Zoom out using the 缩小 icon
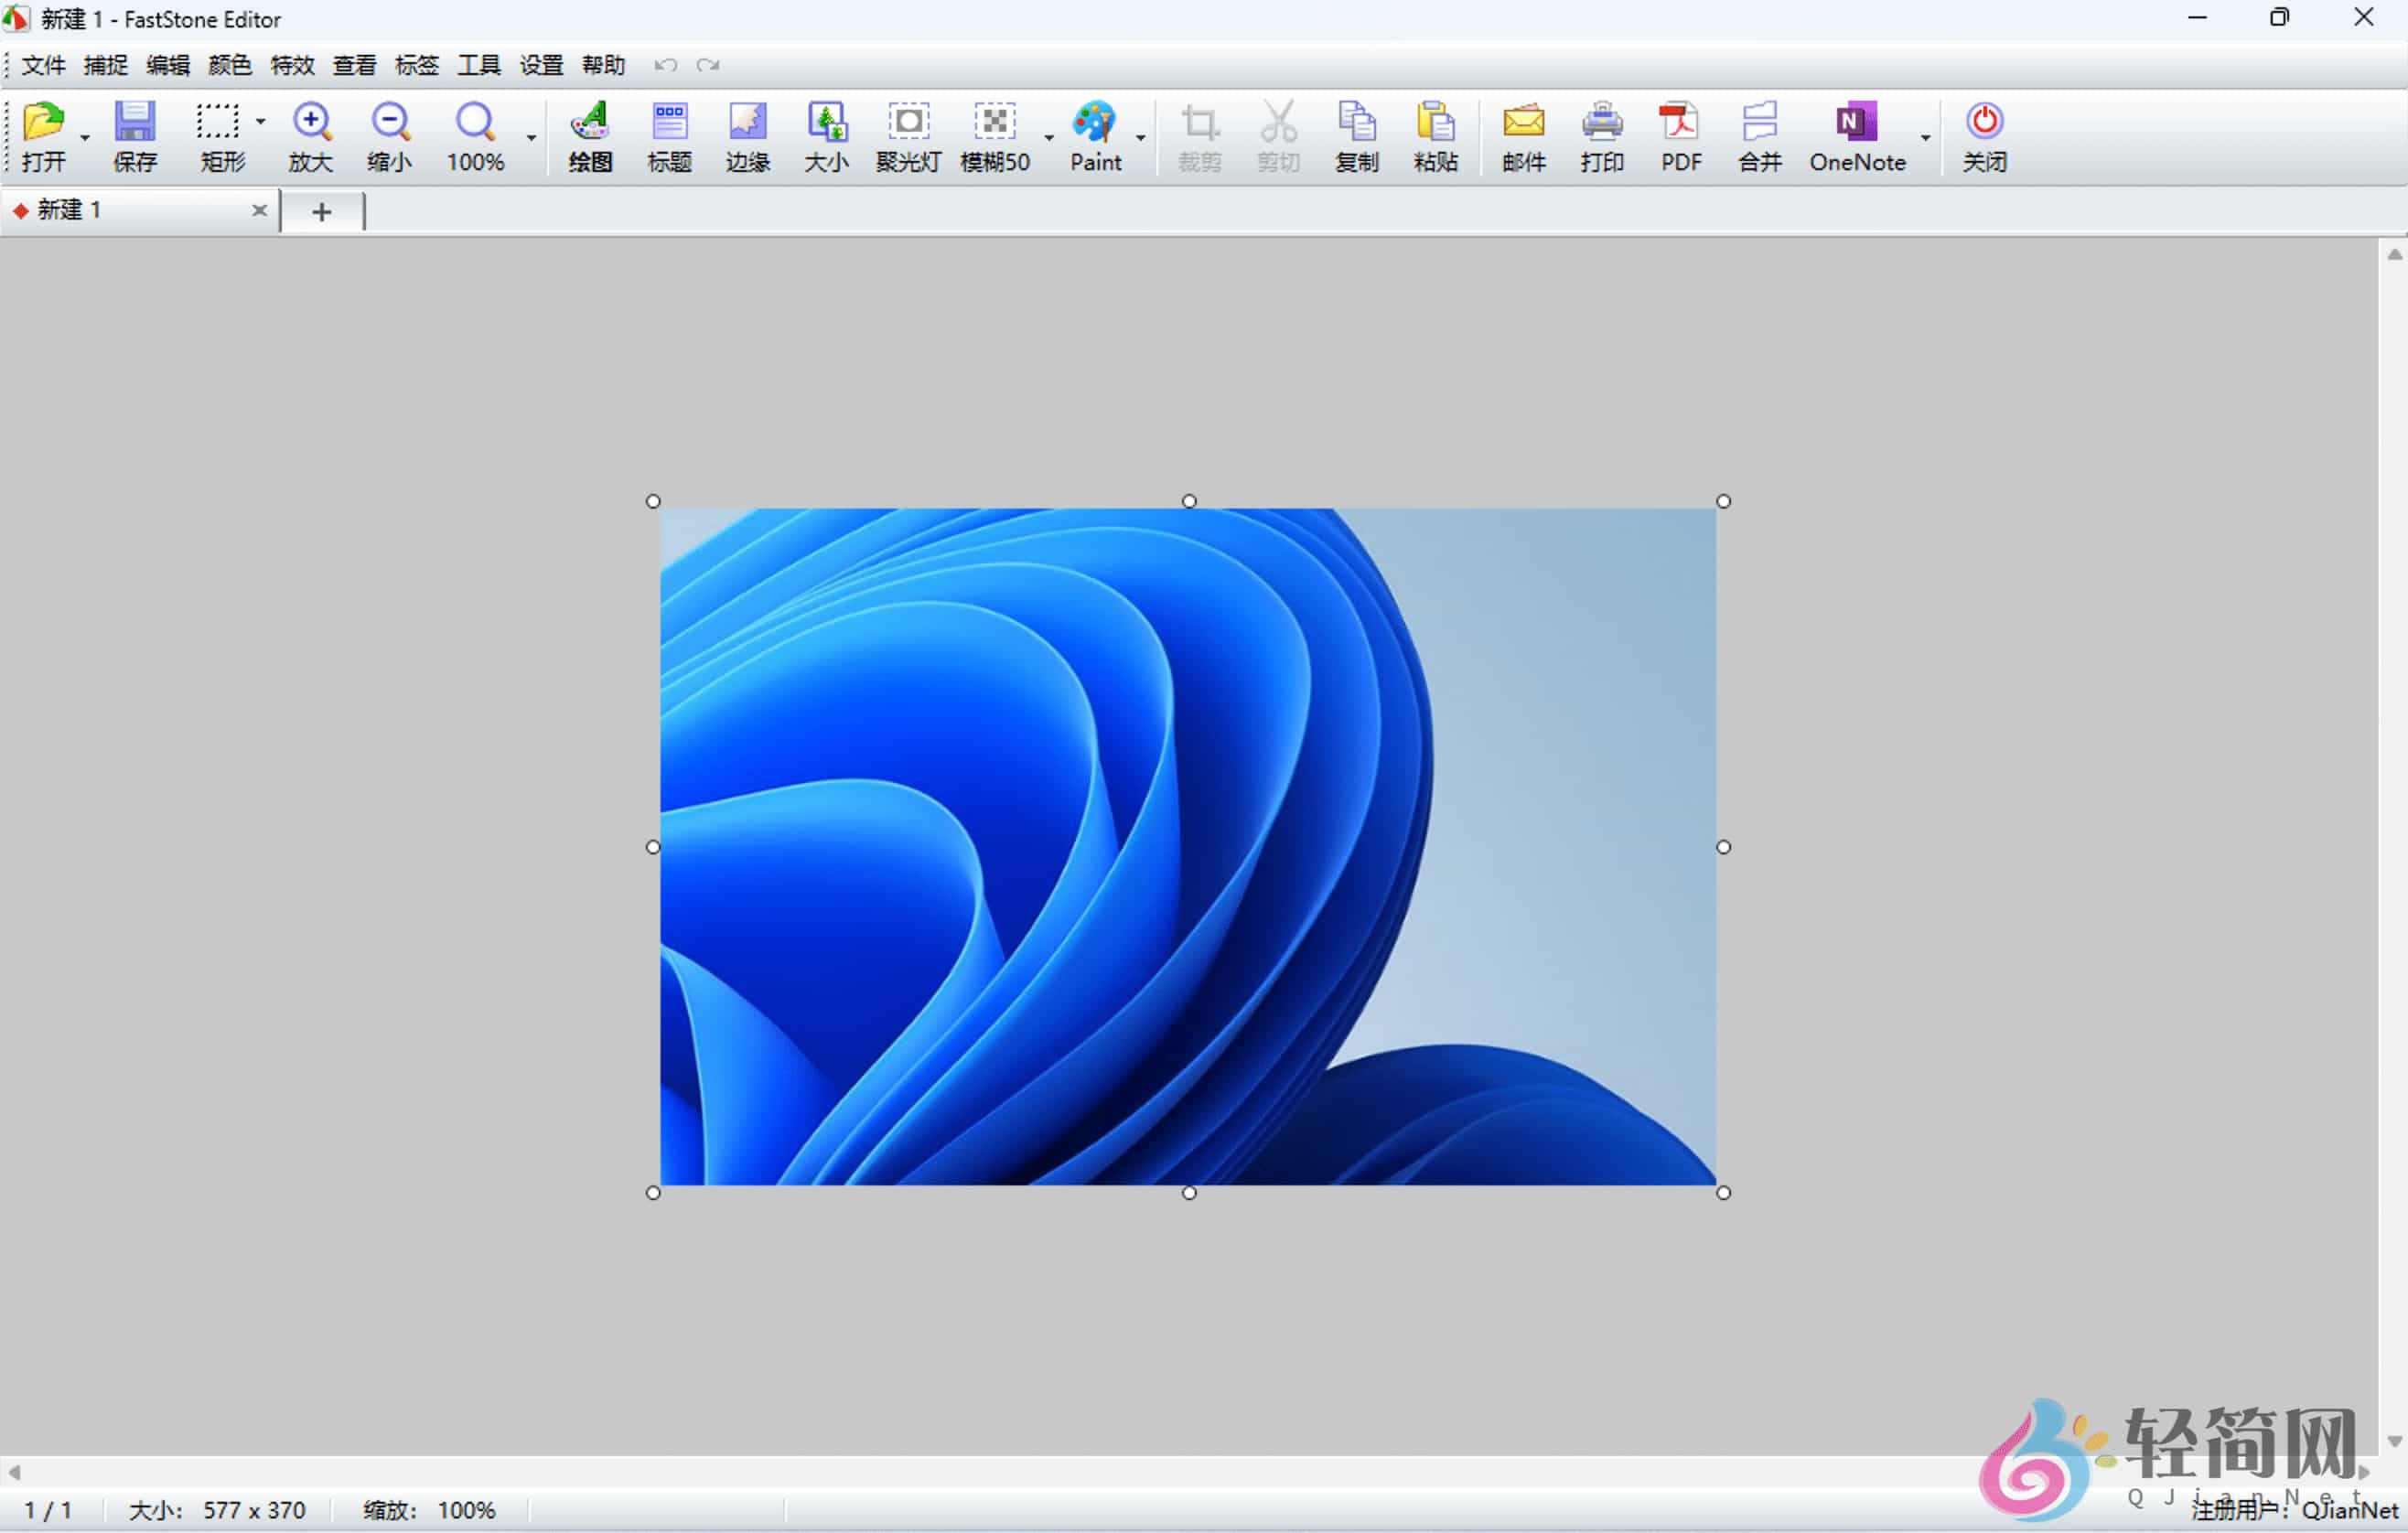The image size is (2408, 1533). [x=390, y=122]
